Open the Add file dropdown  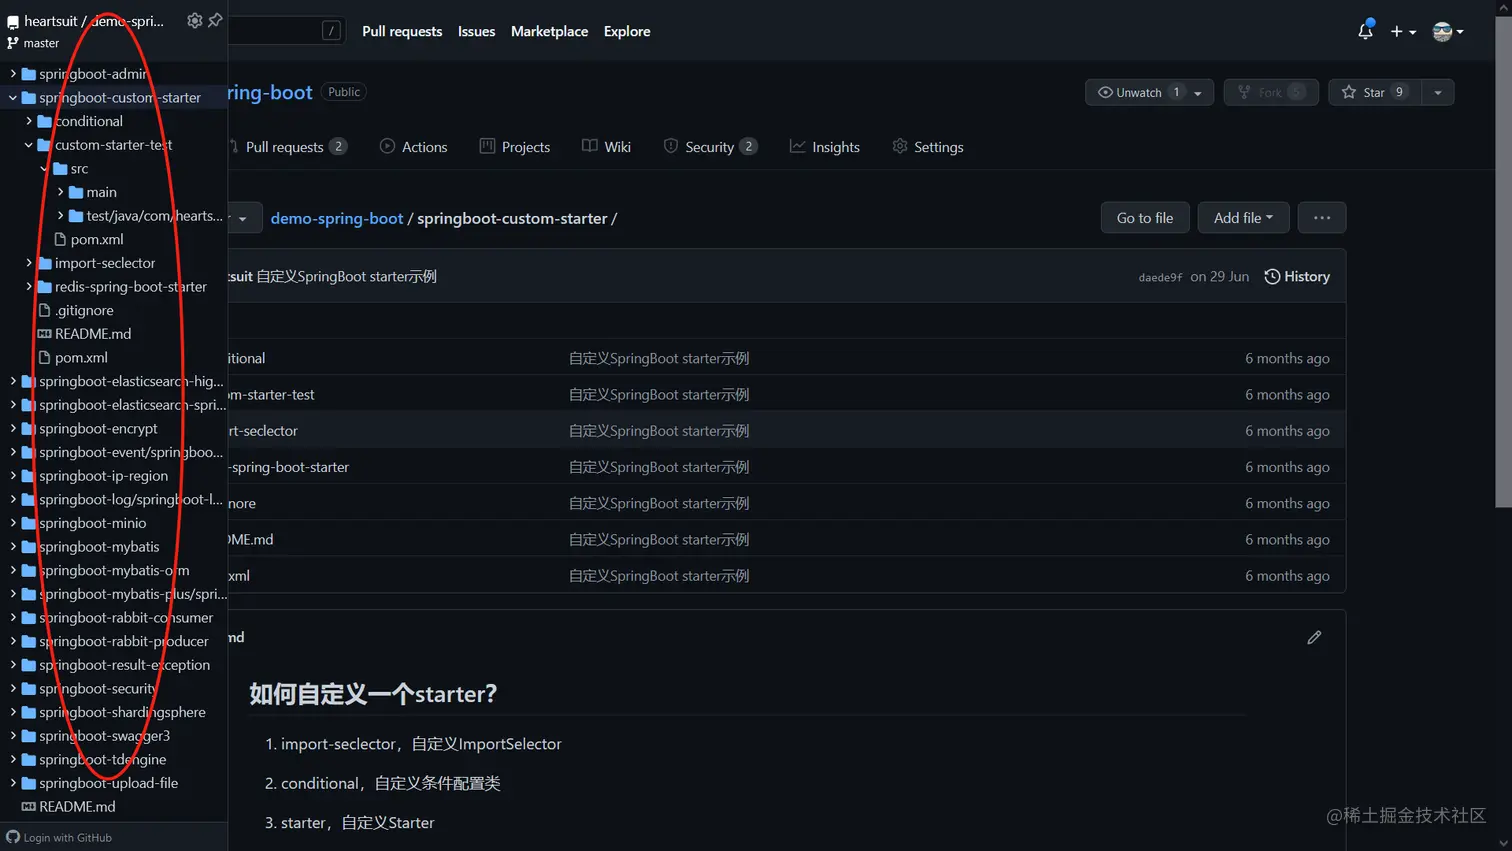pos(1243,217)
